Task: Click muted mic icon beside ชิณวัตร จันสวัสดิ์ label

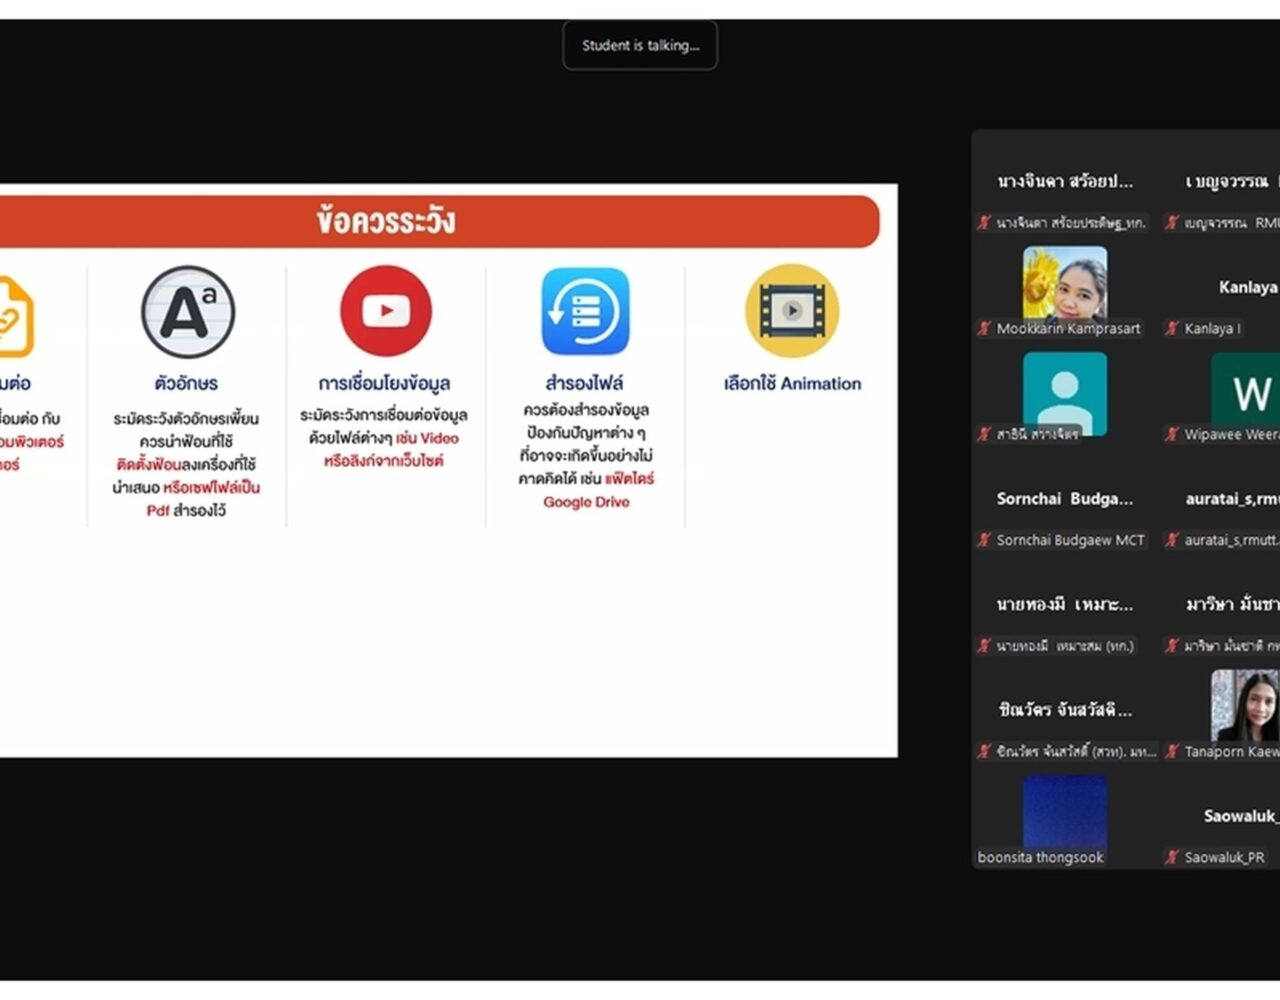Action: click(x=984, y=751)
